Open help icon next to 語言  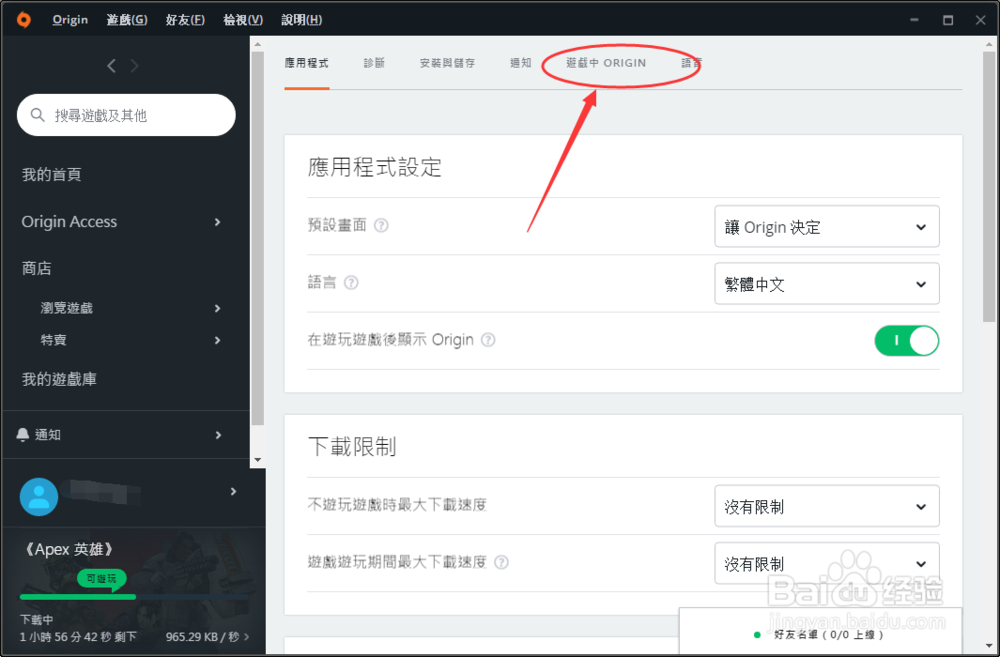(x=351, y=283)
